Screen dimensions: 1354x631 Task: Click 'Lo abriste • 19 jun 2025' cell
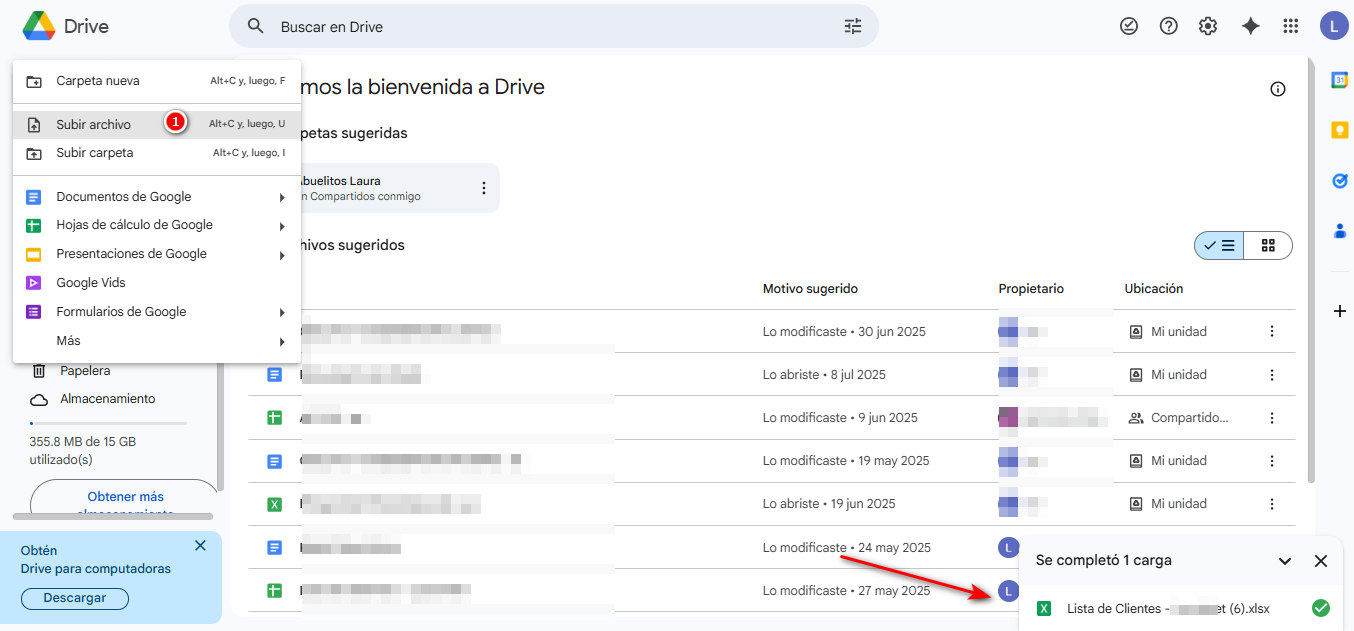click(829, 504)
